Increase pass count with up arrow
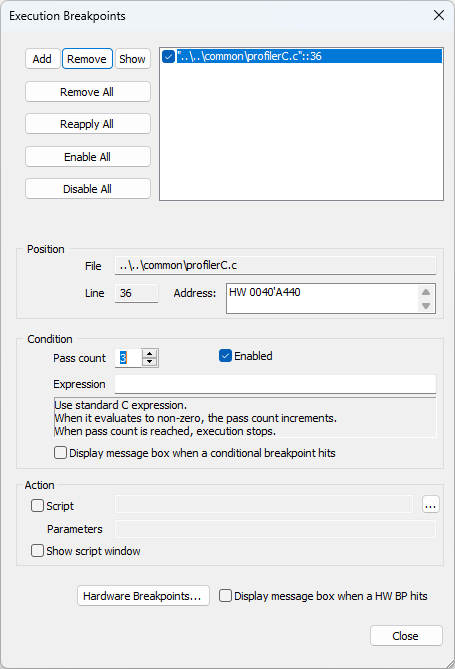Screen dimensions: 455x669 tap(149, 354)
